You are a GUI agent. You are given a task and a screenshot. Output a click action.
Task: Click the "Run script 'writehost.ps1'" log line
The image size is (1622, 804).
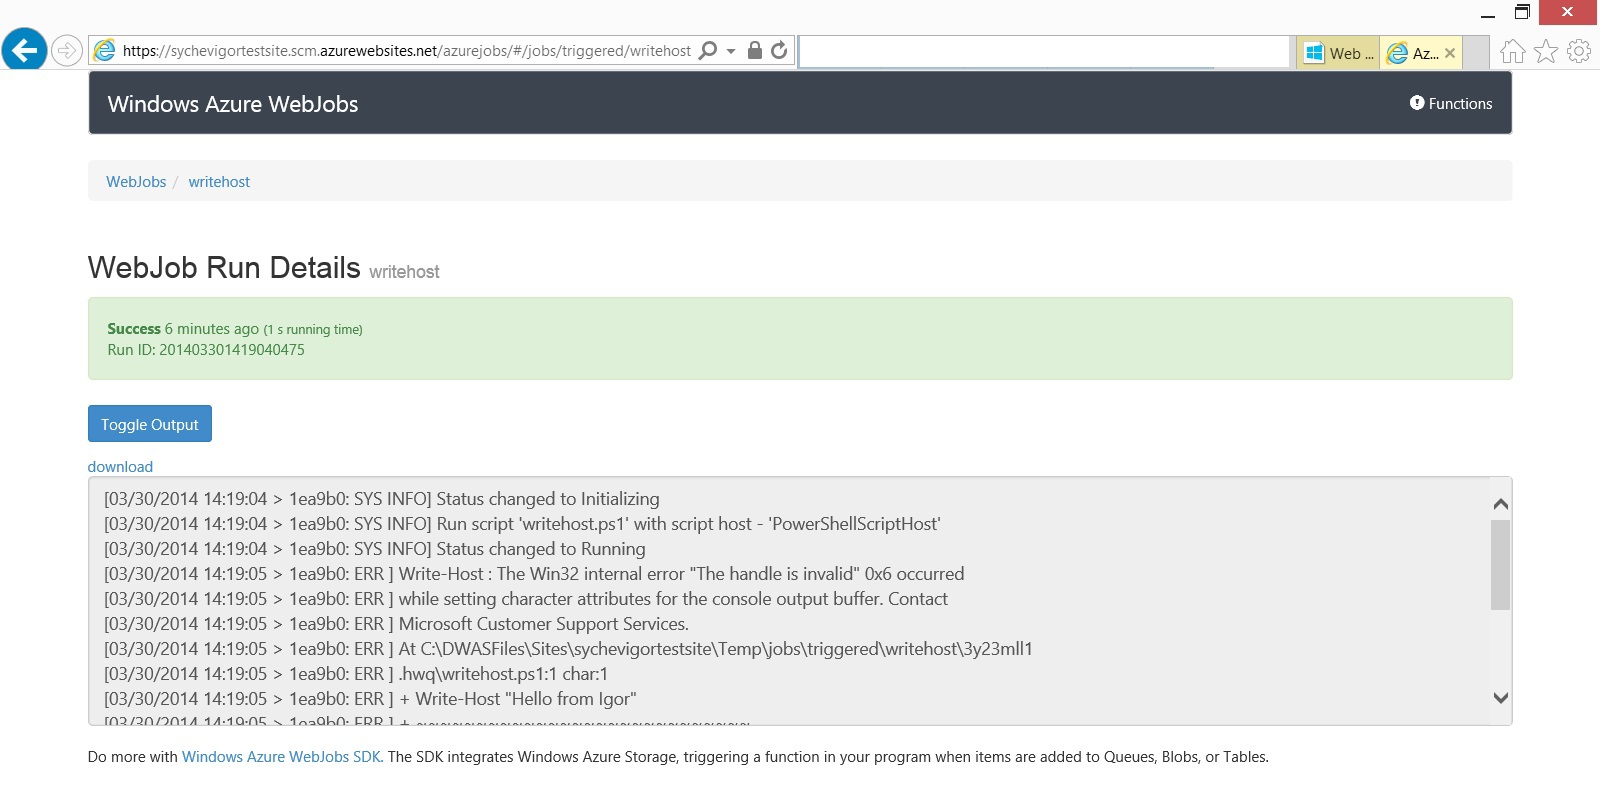pyautogui.click(x=522, y=524)
